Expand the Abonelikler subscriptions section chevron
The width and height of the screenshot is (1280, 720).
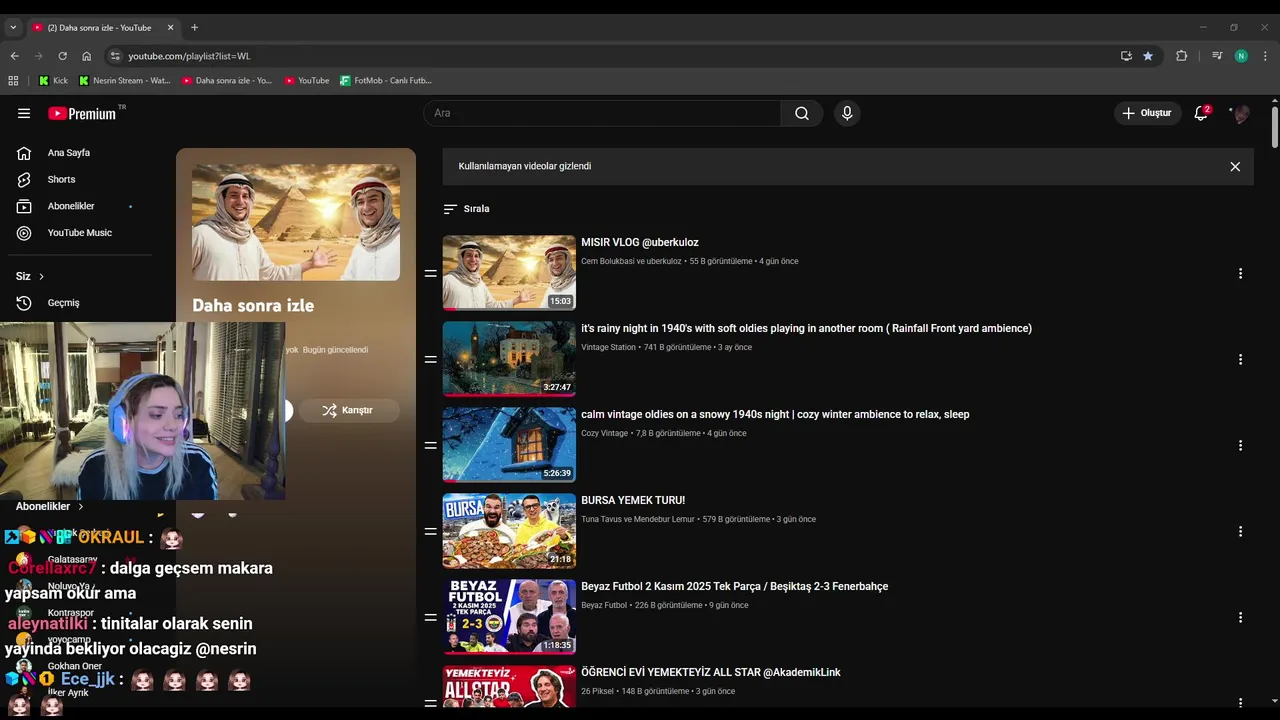point(80,507)
